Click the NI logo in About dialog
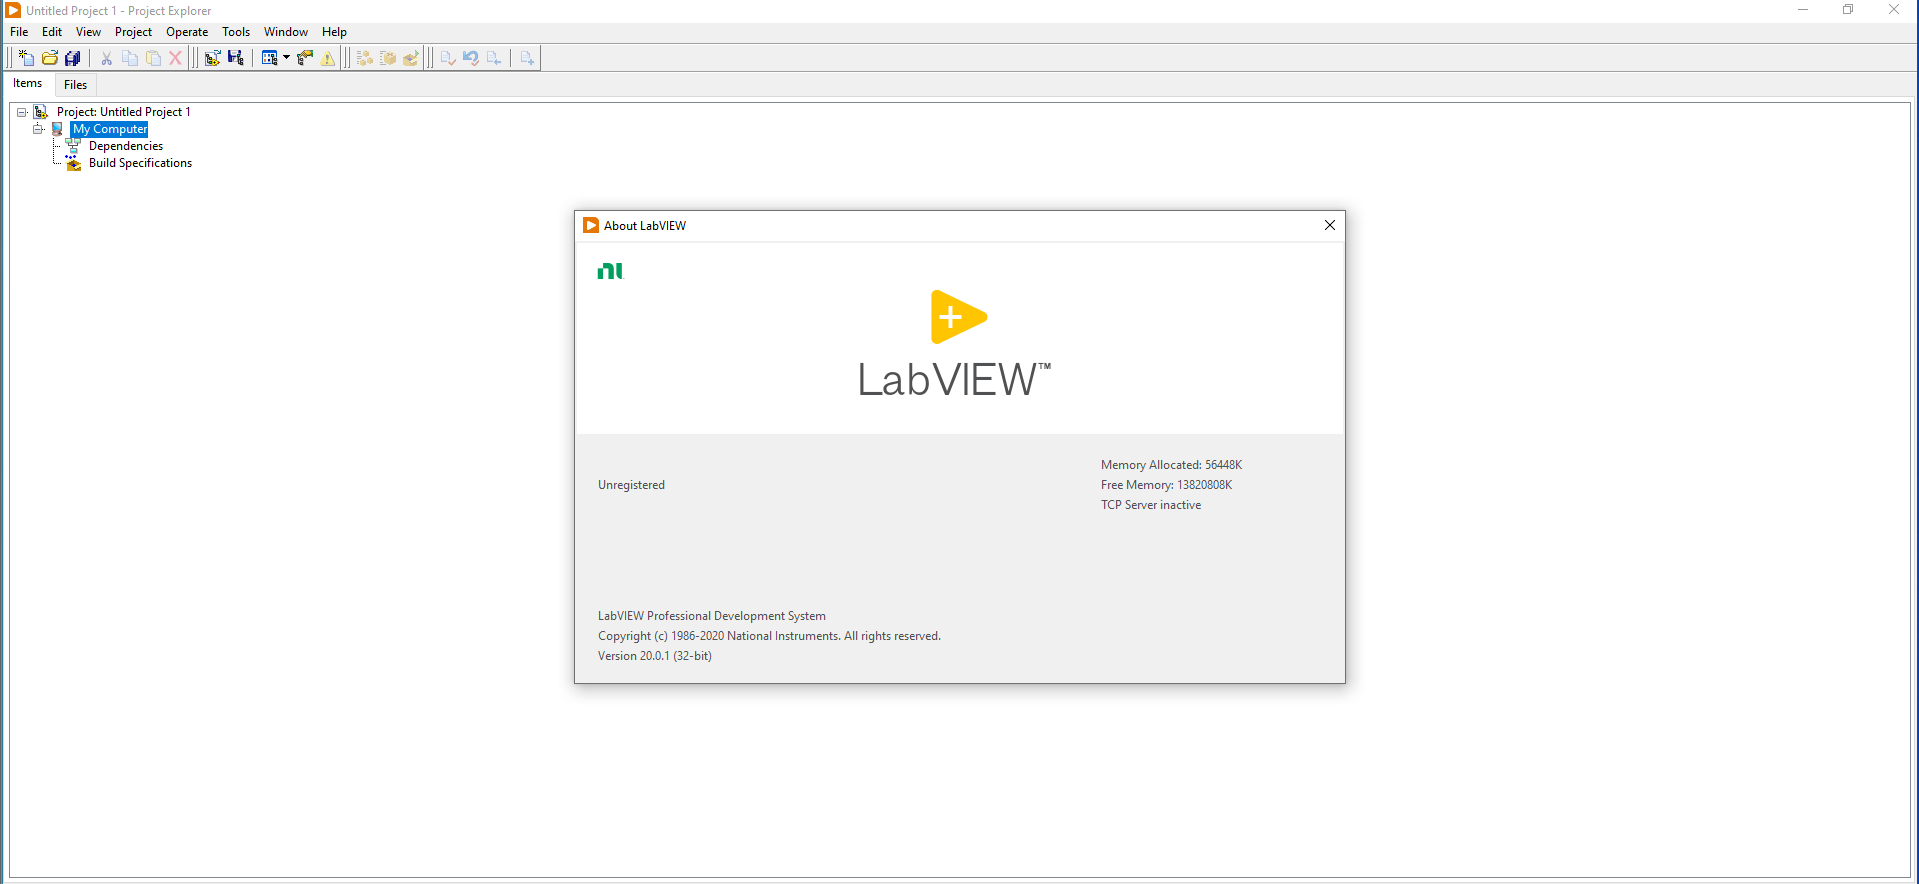The width and height of the screenshot is (1919, 884). (x=610, y=271)
